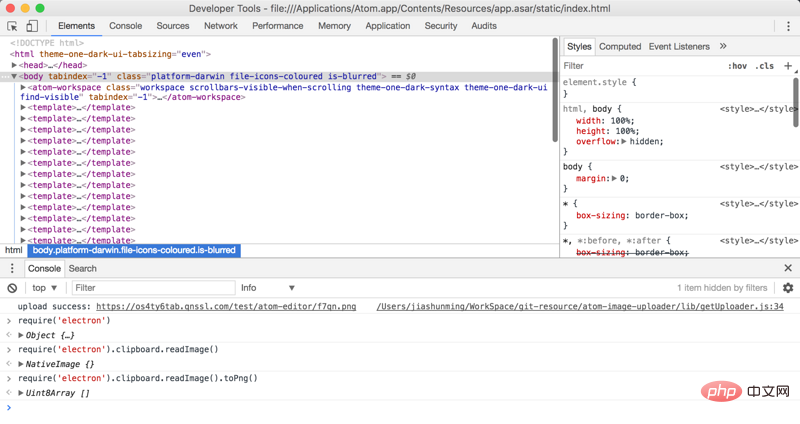This screenshot has width=800, height=424.
Task: Open the top execution context dropdown
Action: coord(44,288)
